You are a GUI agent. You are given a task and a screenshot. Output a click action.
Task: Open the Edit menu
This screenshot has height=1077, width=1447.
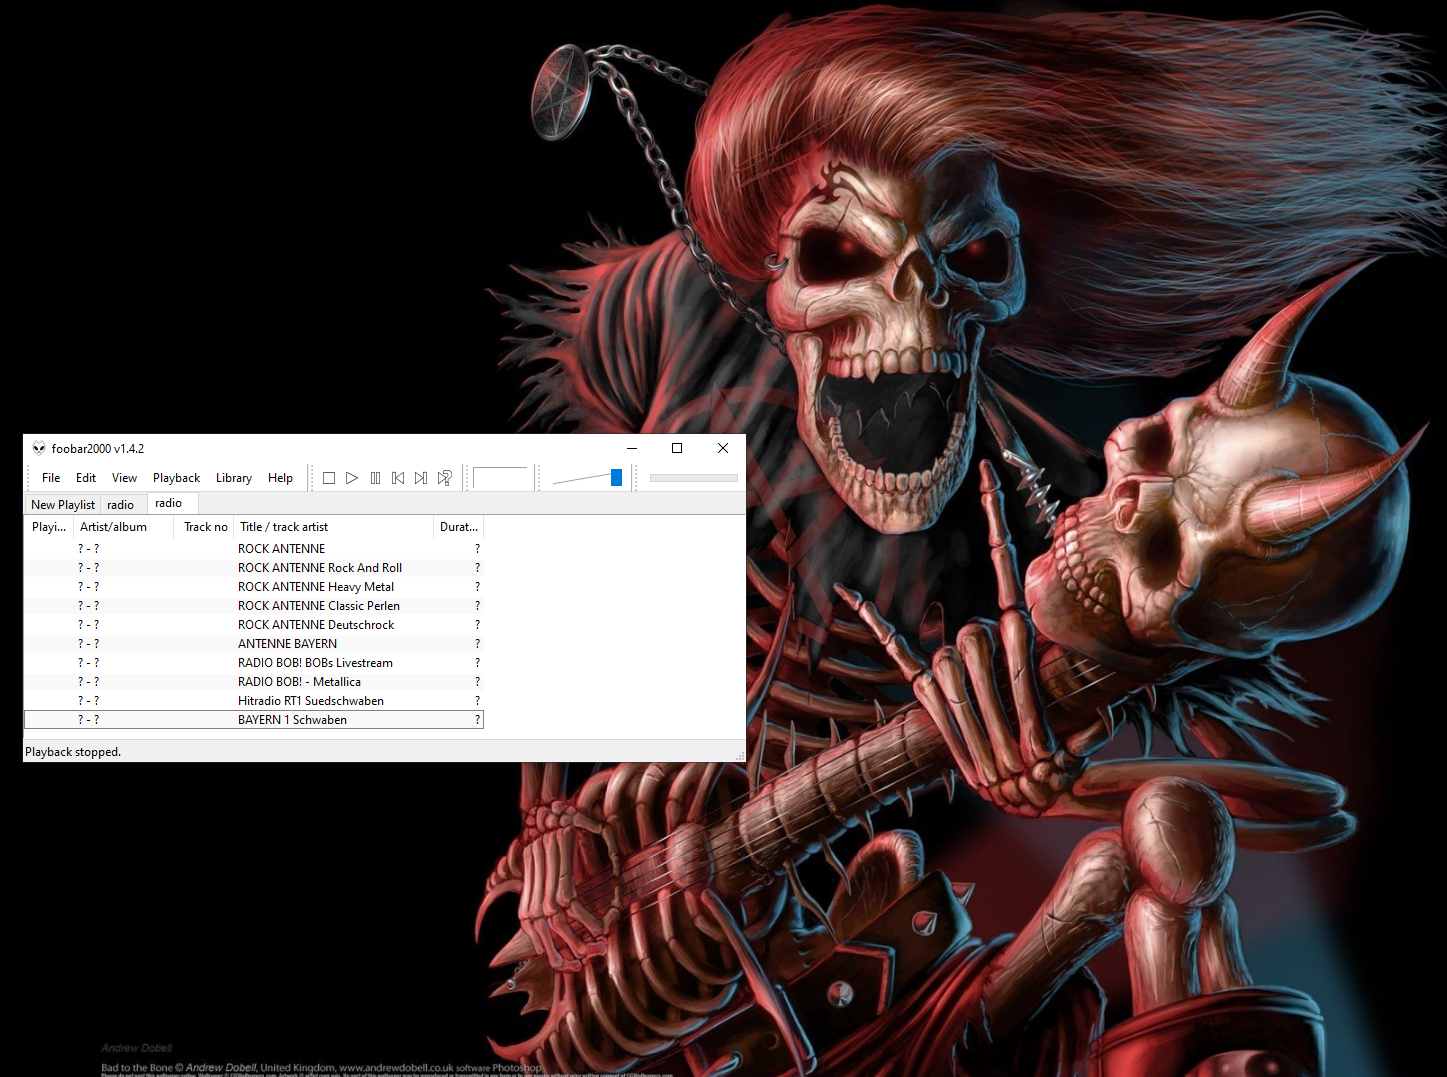86,478
